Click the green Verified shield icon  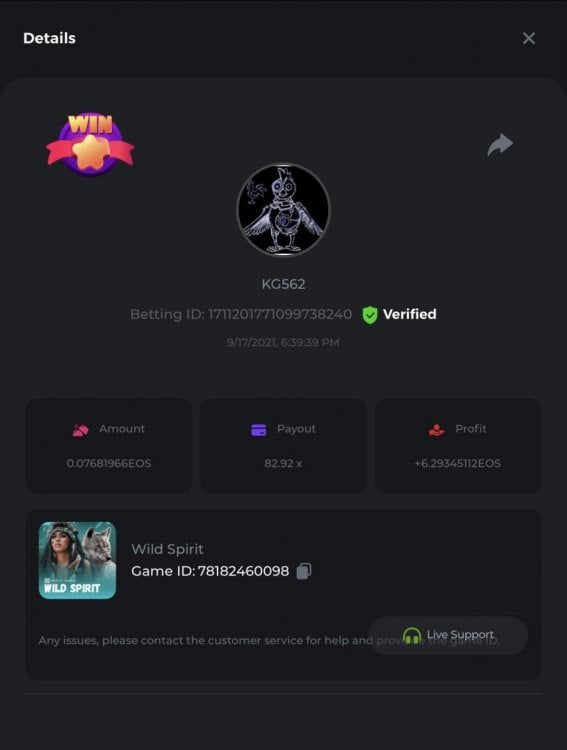click(369, 315)
